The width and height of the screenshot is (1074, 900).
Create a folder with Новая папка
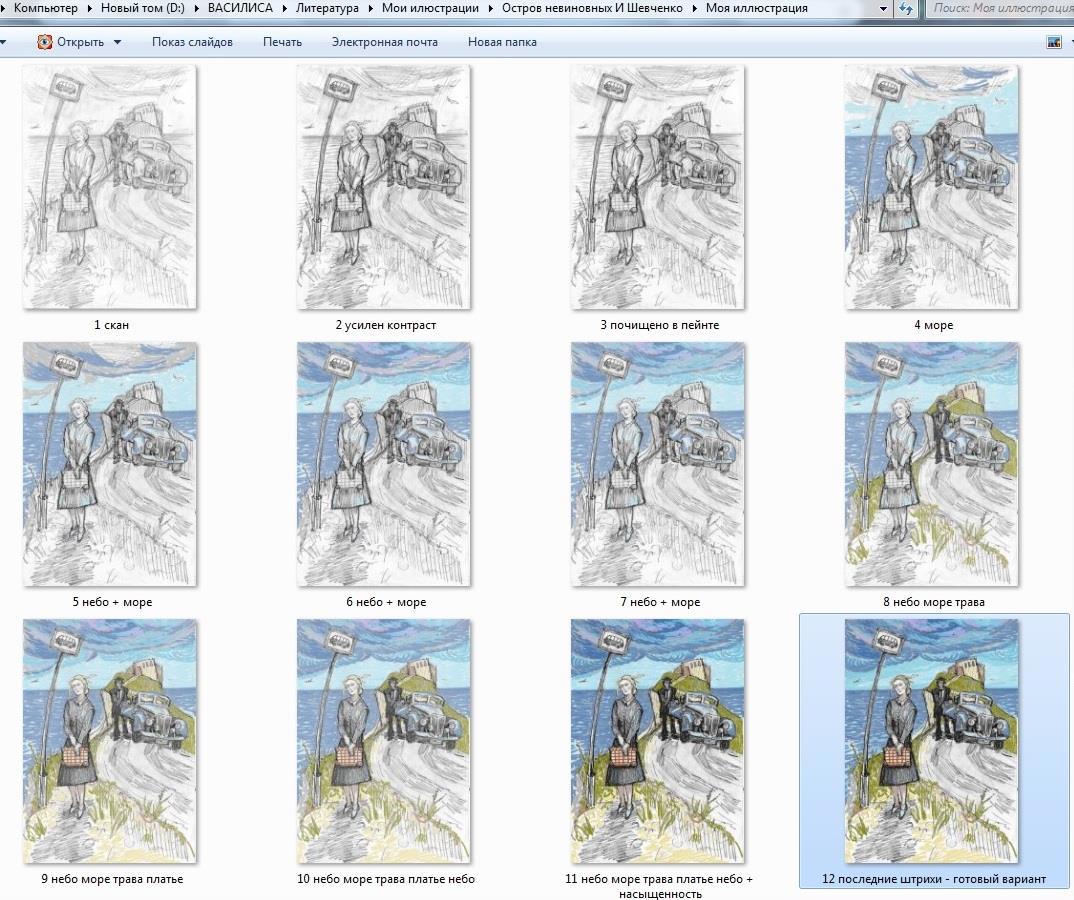point(502,42)
